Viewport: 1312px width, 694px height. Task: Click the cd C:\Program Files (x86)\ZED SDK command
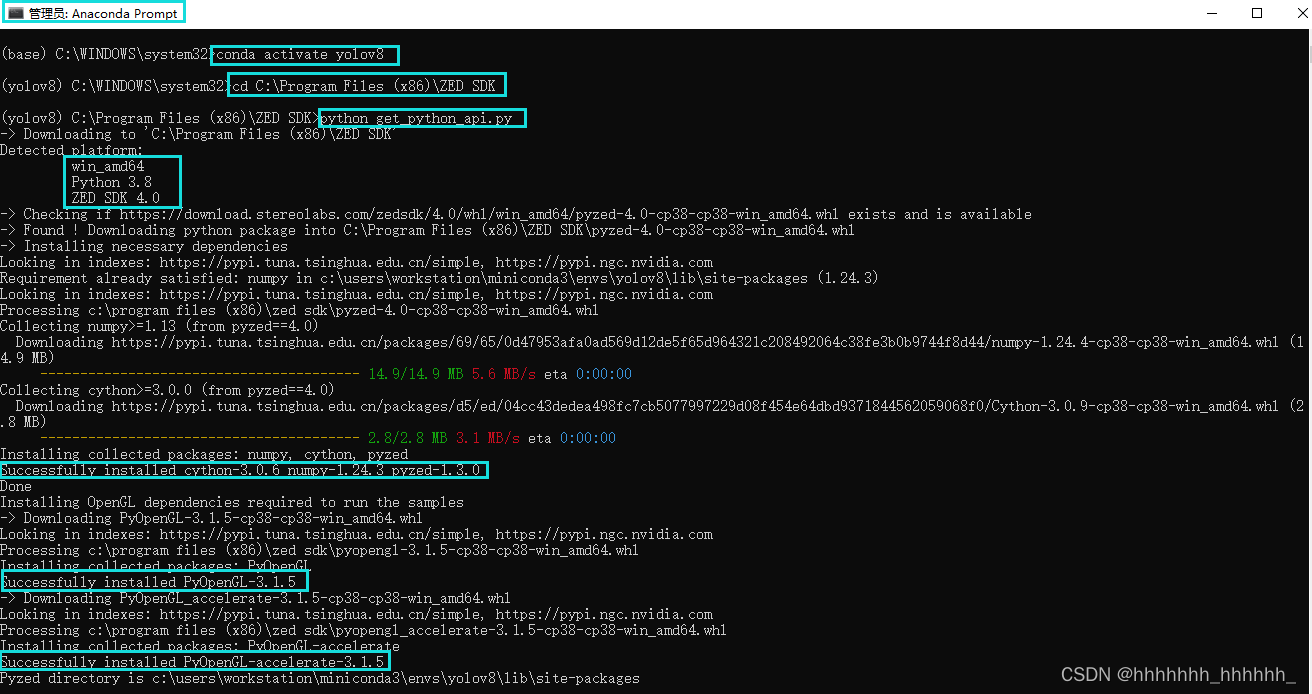[x=366, y=85]
